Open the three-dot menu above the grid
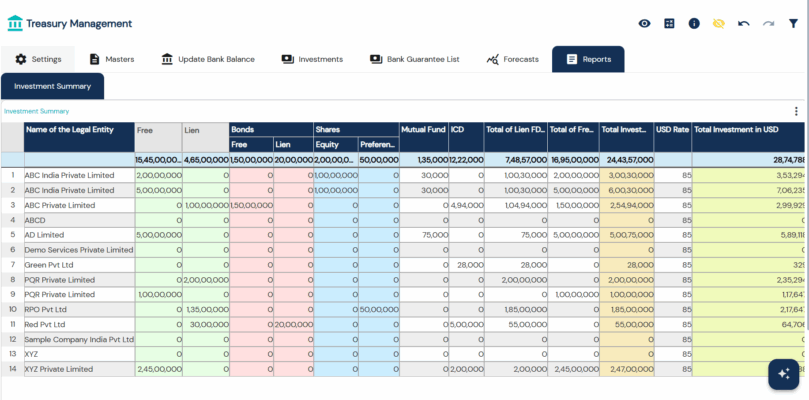 (x=796, y=111)
